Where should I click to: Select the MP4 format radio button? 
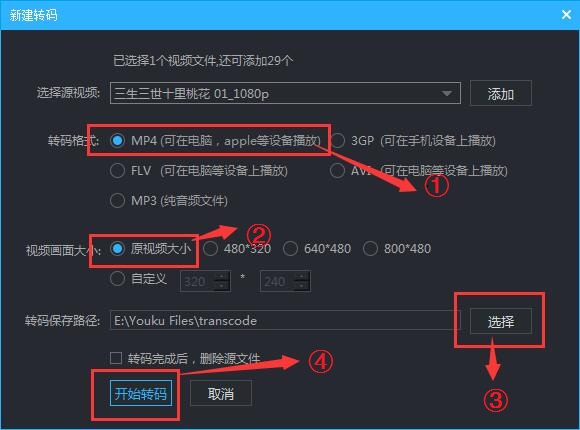[x=118, y=141]
